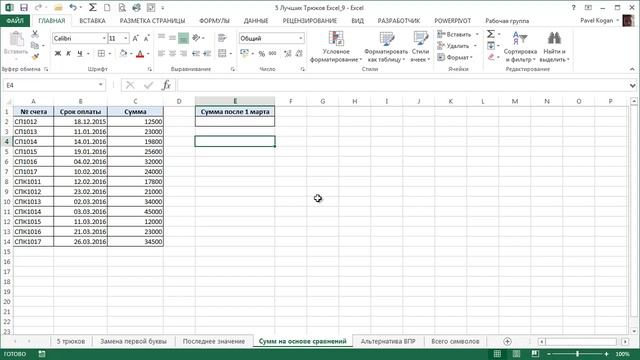The width and height of the screenshot is (640, 360).
Task: Open Cell Styles (Стили ячеек) gallery
Action: tap(420, 47)
